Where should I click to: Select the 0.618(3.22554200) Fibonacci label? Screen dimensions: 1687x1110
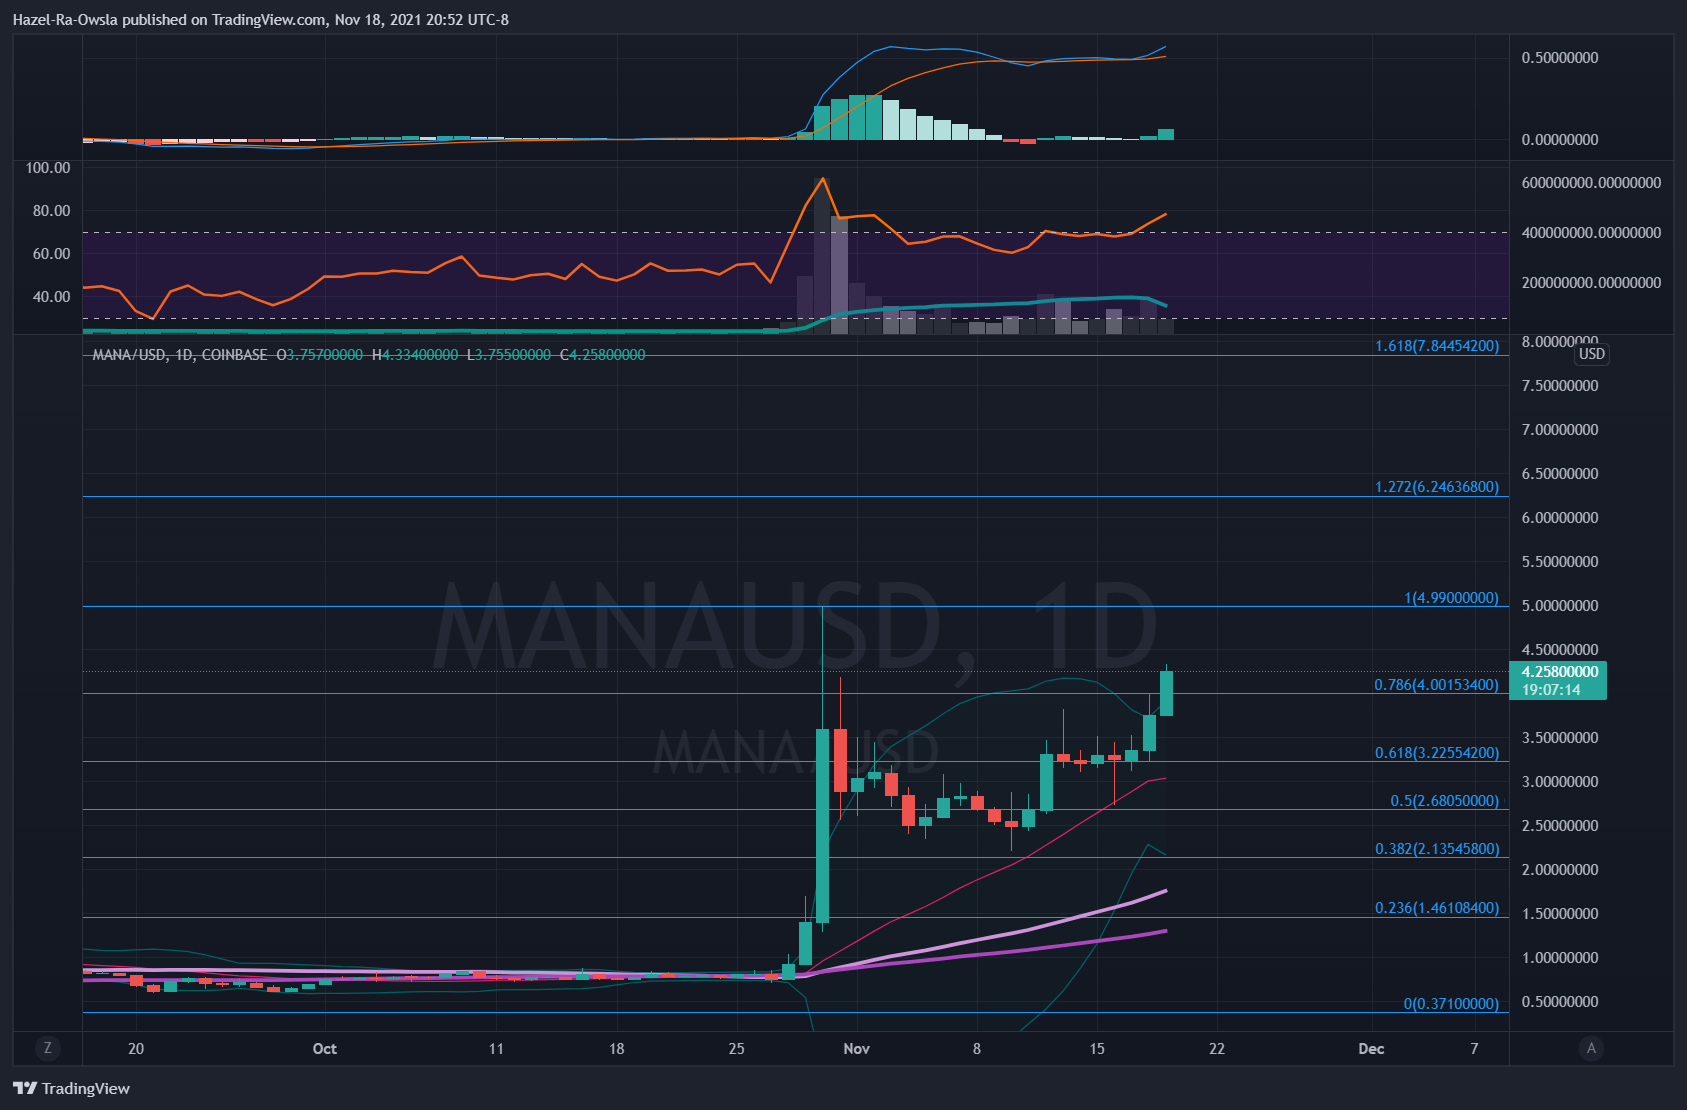[x=1437, y=753]
